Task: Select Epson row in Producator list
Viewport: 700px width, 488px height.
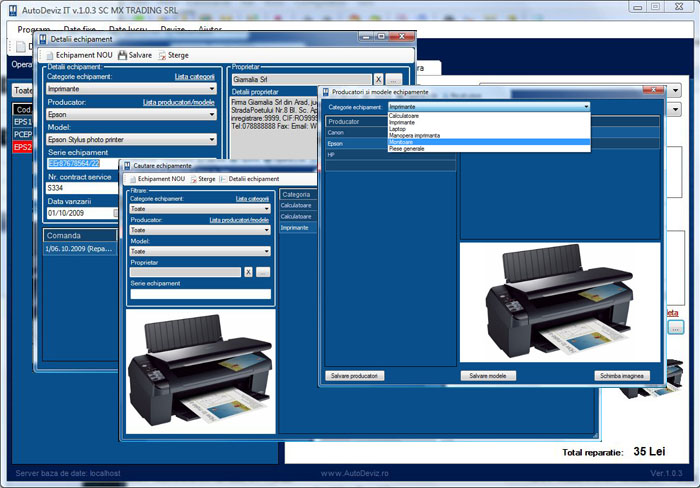Action: [357, 144]
